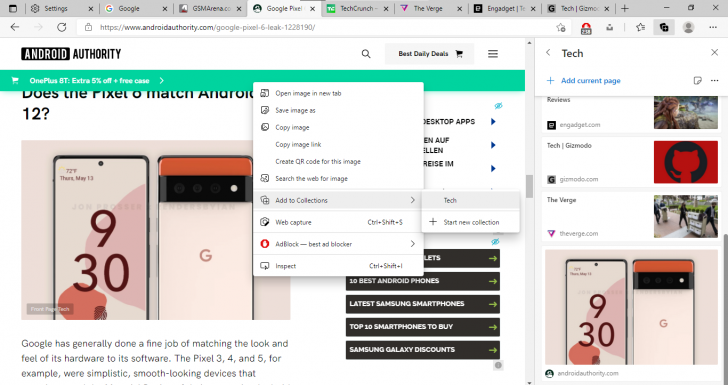Add the image to Tech collection
The height and width of the screenshot is (385, 728).
point(470,200)
